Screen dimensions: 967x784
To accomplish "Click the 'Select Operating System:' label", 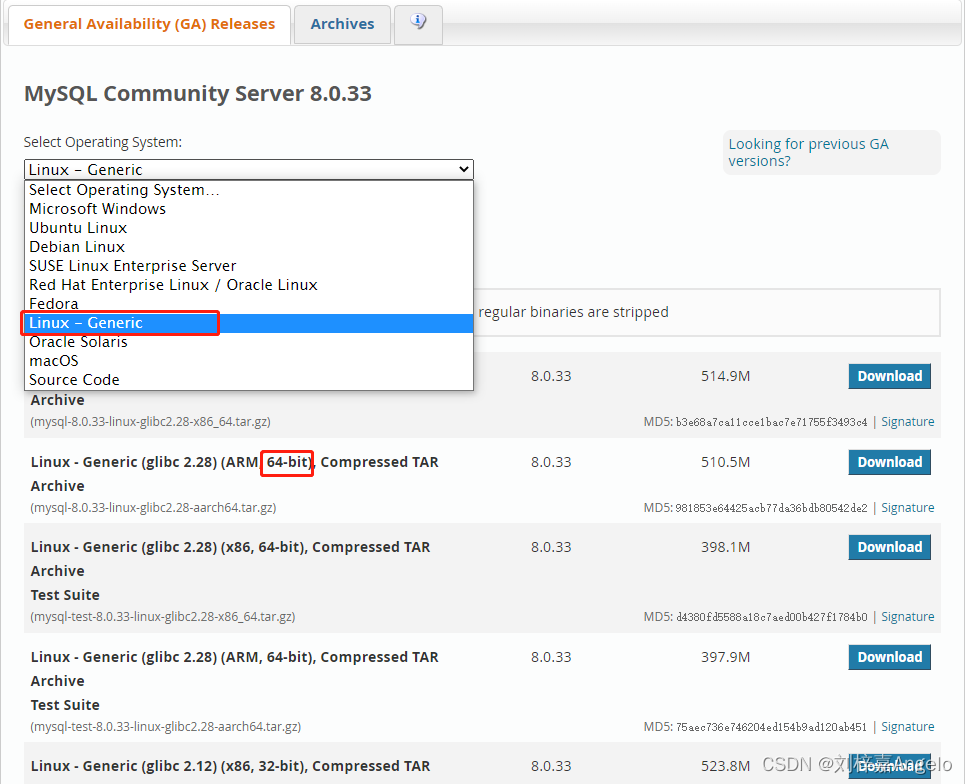I will [x=102, y=142].
